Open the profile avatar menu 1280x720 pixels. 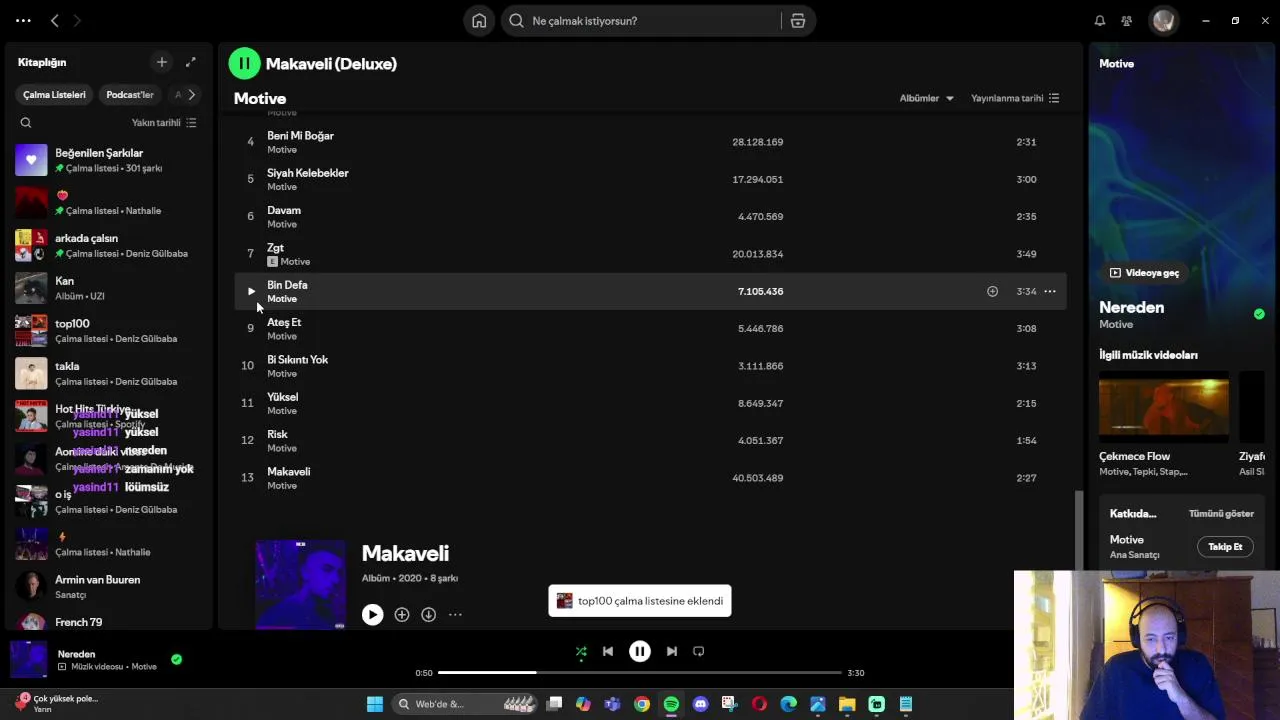(x=1163, y=21)
